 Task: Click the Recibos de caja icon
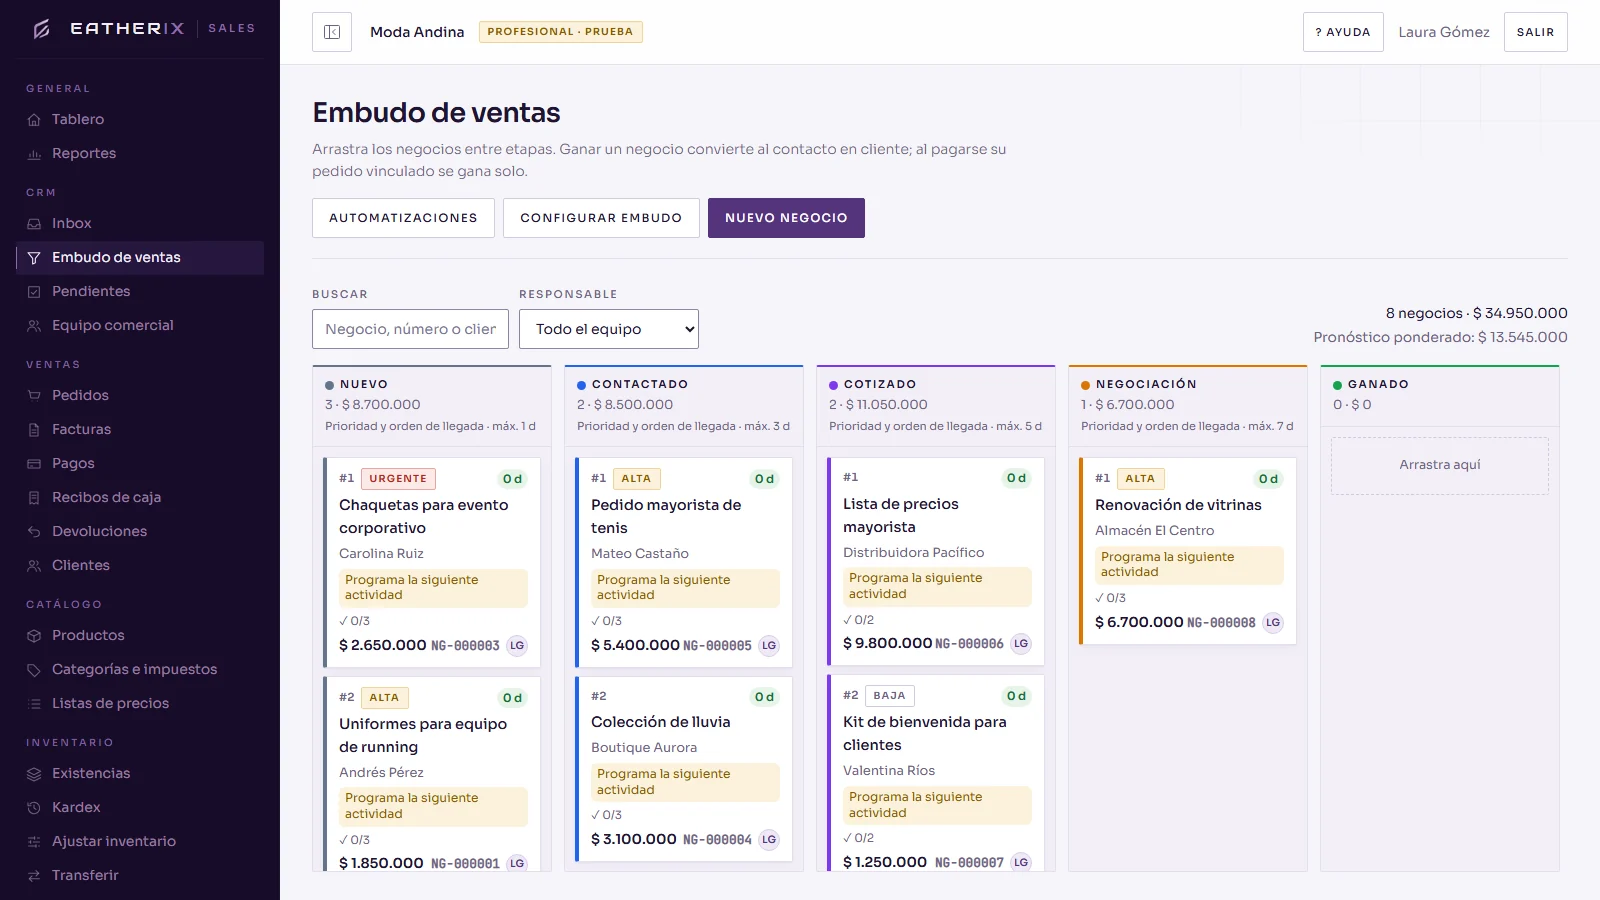tap(34, 498)
